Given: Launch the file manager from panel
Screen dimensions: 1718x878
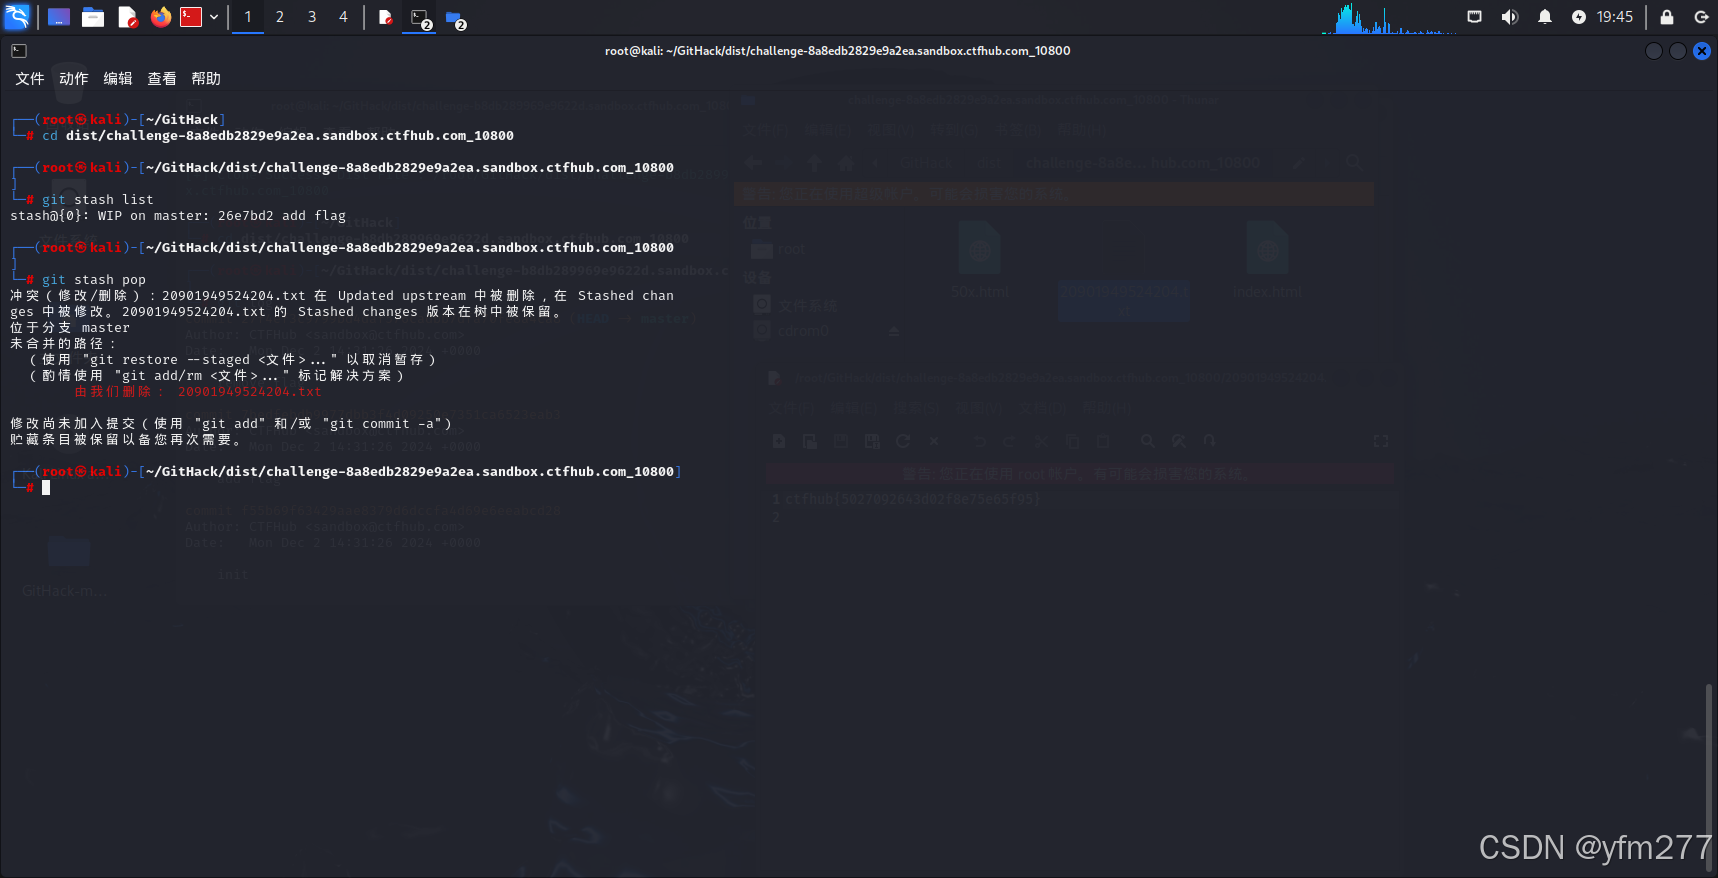Looking at the screenshot, I should coord(93,17).
